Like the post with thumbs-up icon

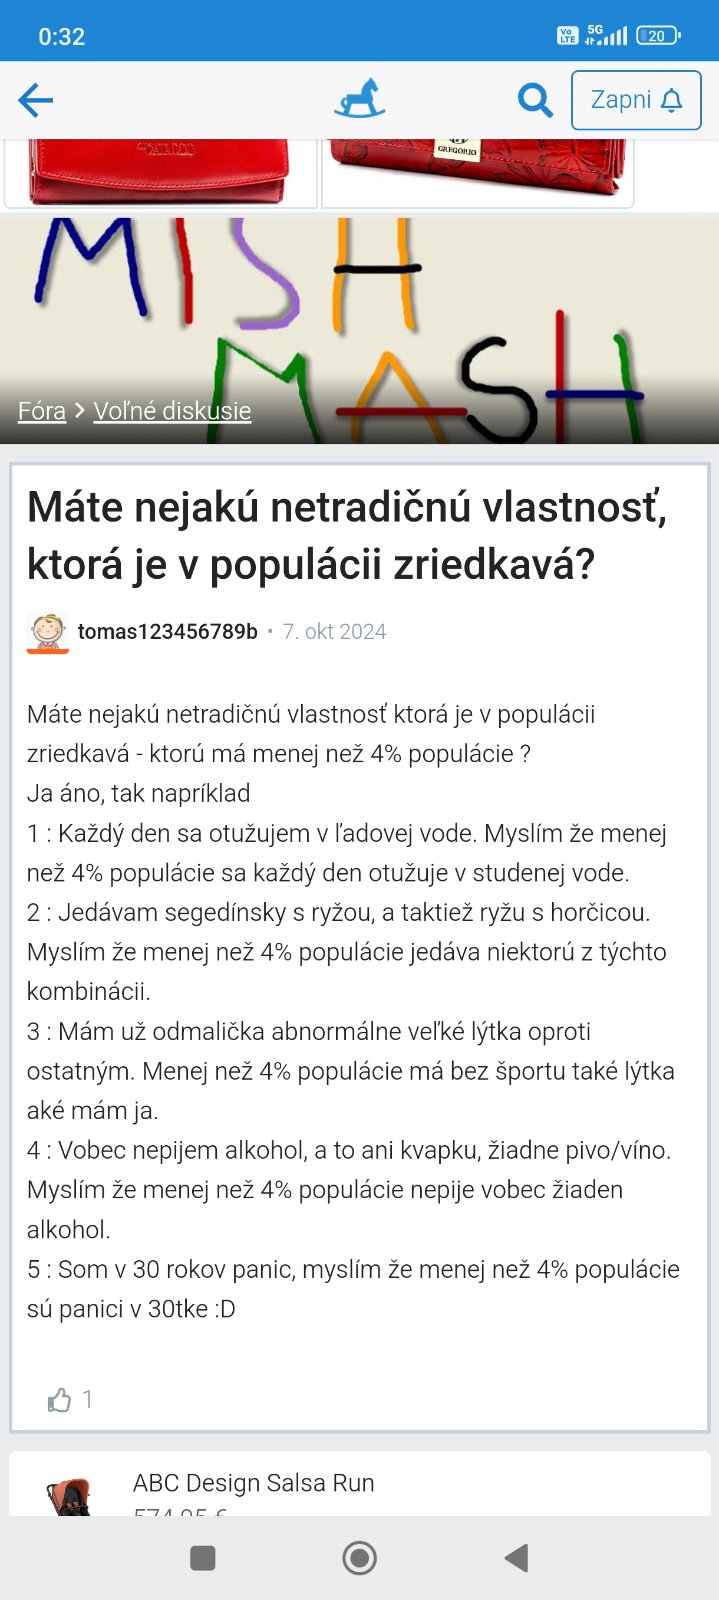[x=60, y=1400]
